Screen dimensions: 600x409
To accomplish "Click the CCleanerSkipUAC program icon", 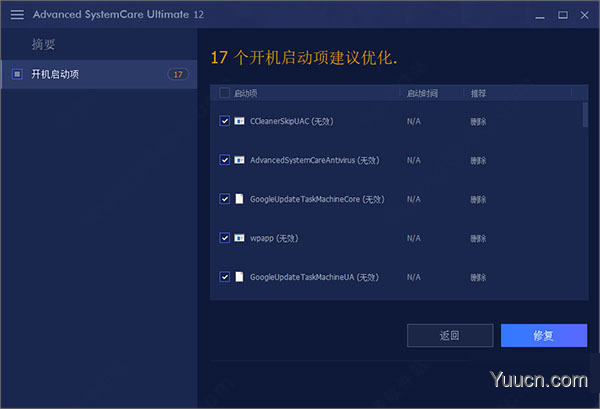I will pyautogui.click(x=239, y=121).
